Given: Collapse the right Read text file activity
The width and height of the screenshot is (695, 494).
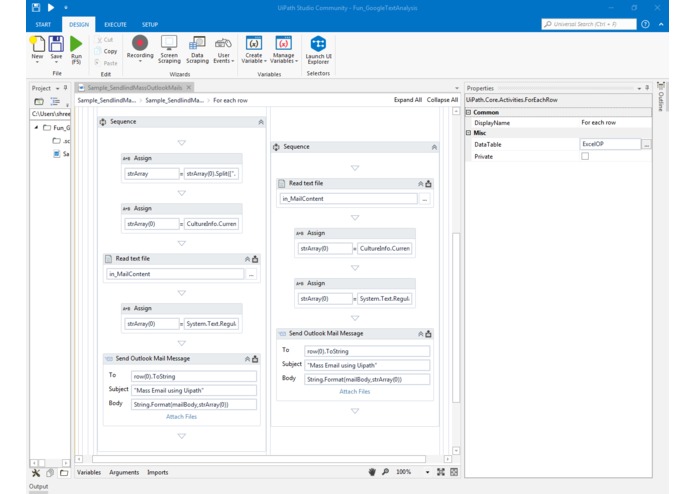Looking at the screenshot, I should click(420, 184).
